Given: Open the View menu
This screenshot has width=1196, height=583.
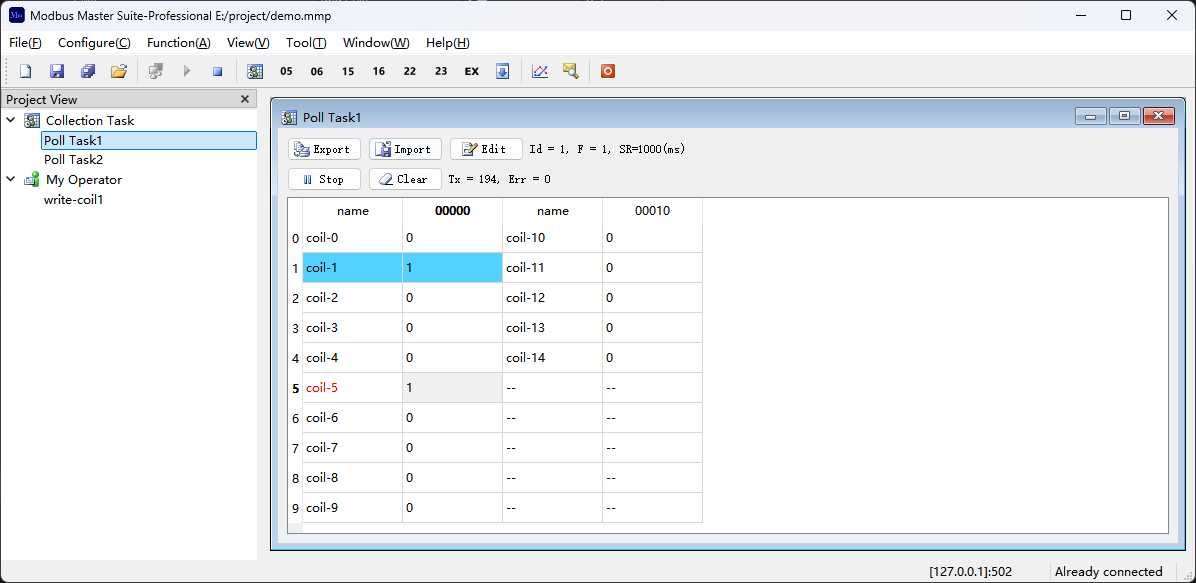Looking at the screenshot, I should pos(248,43).
